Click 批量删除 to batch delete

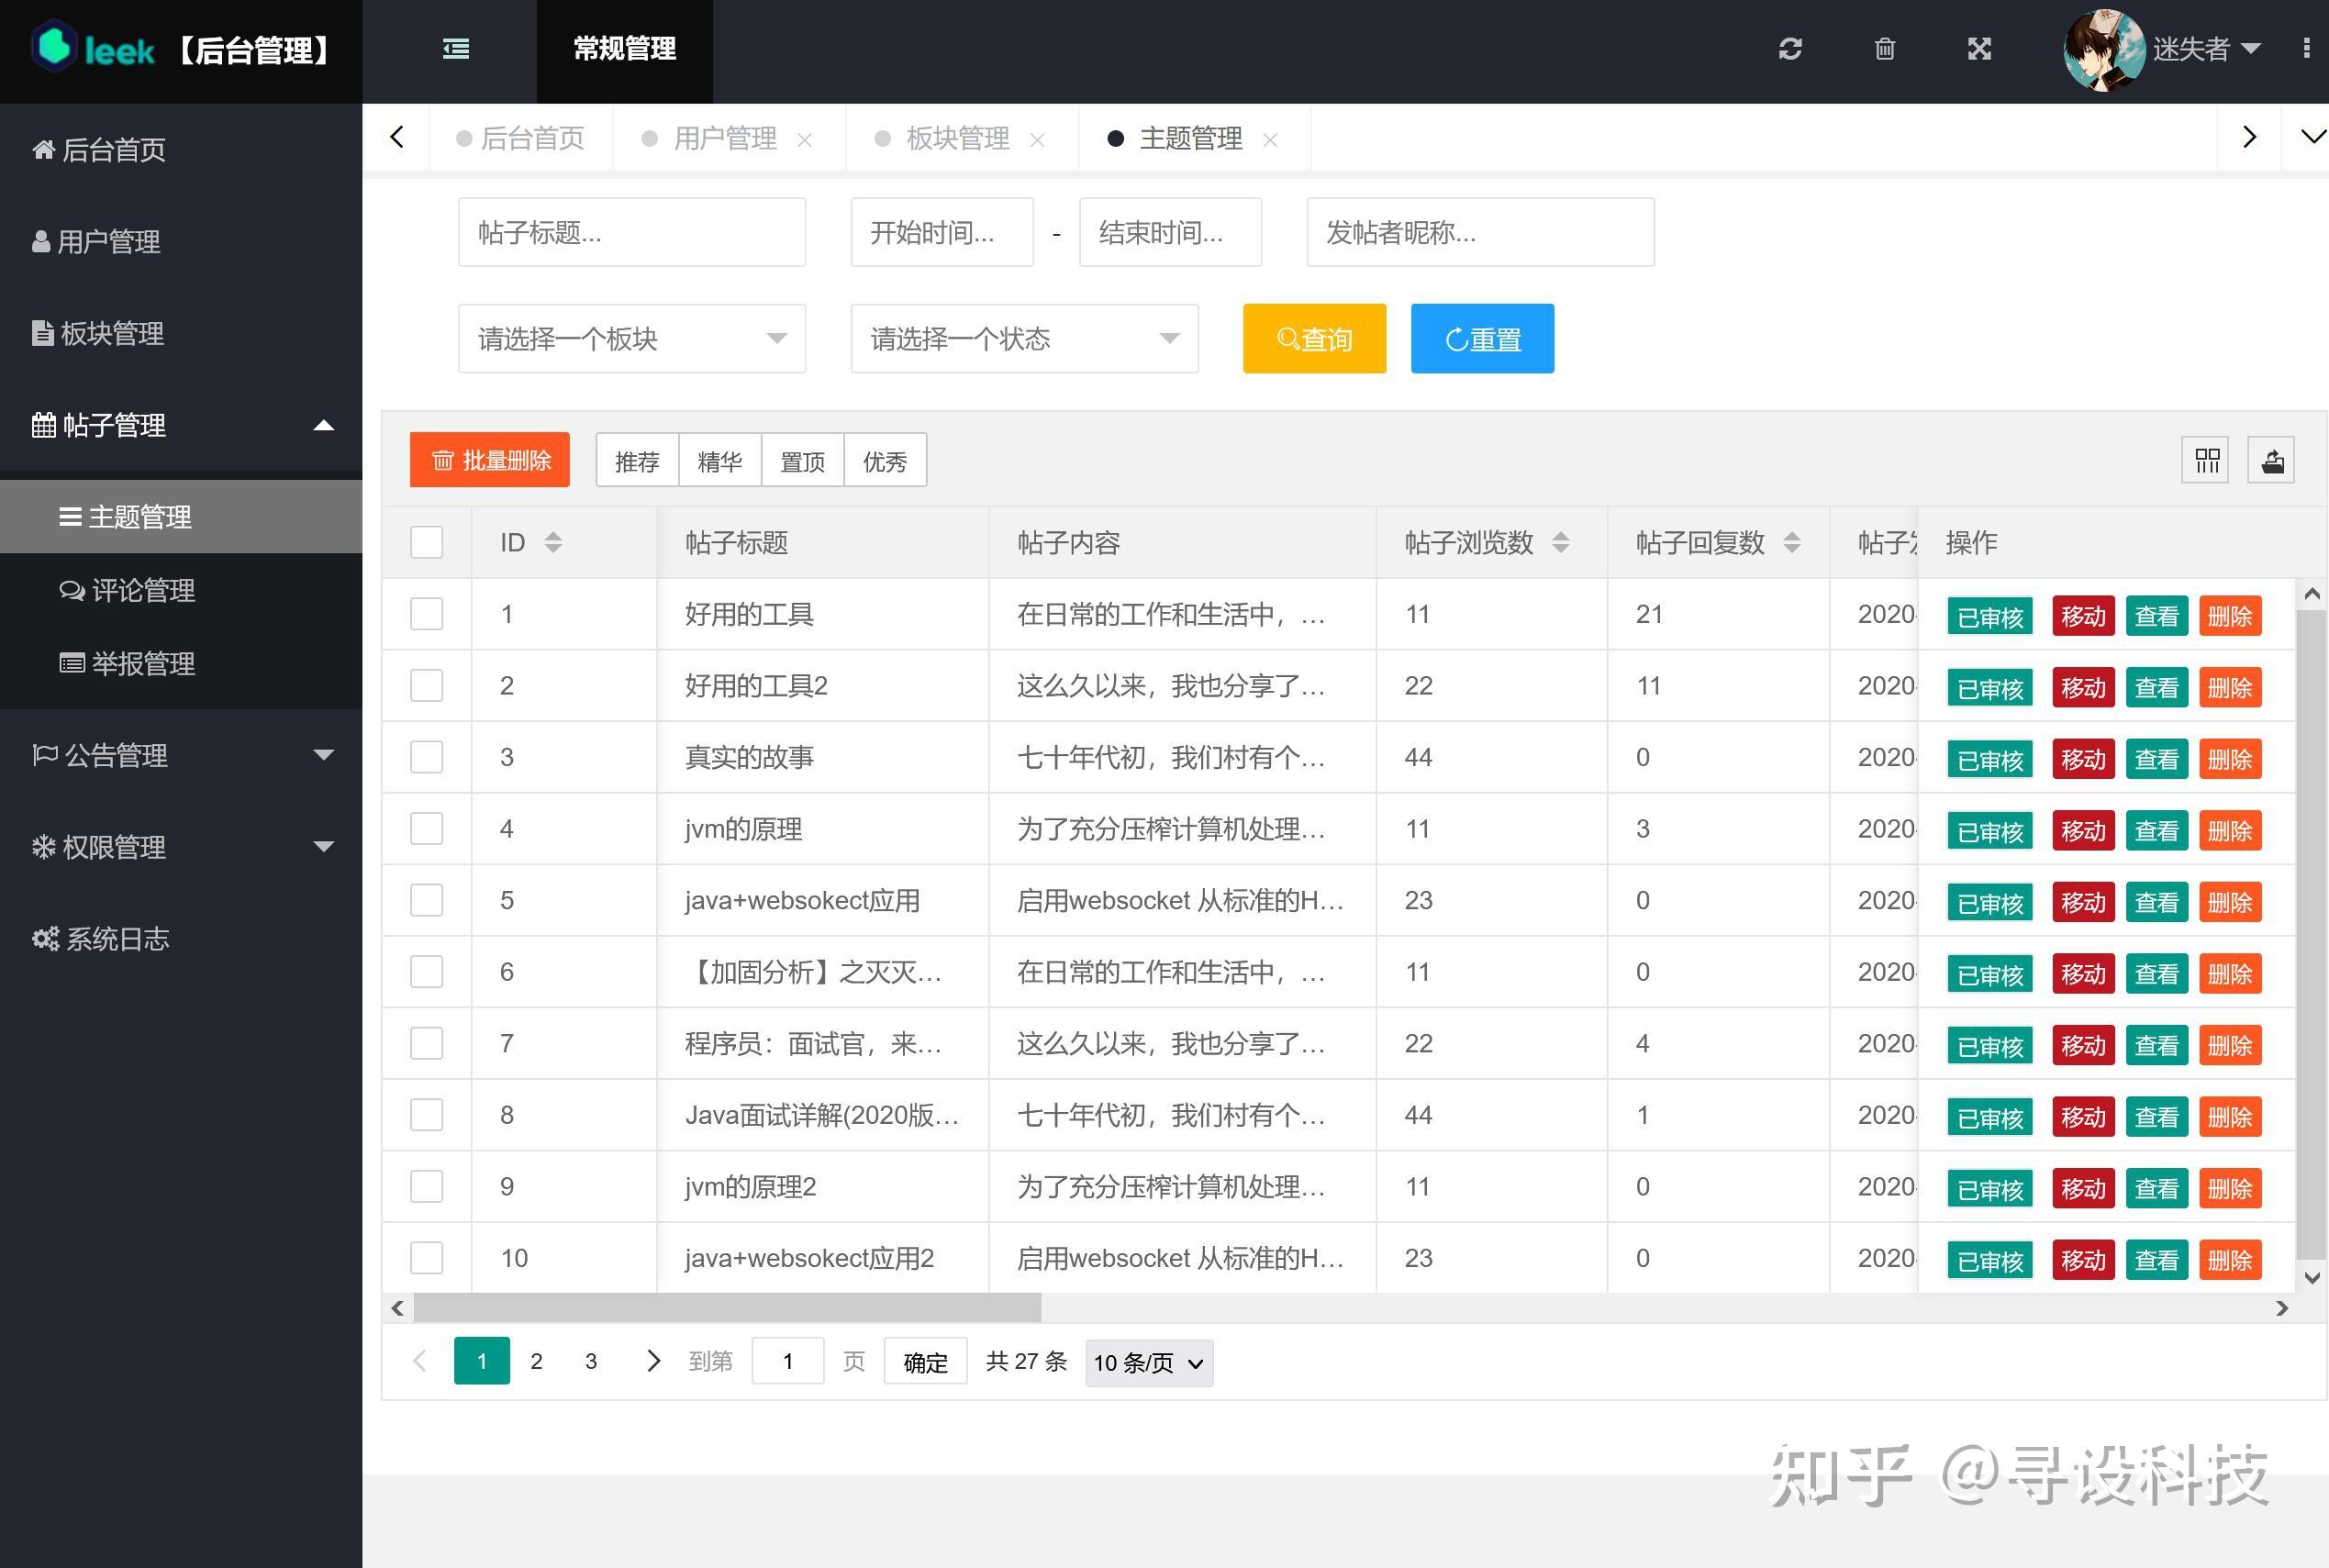pyautogui.click(x=489, y=460)
